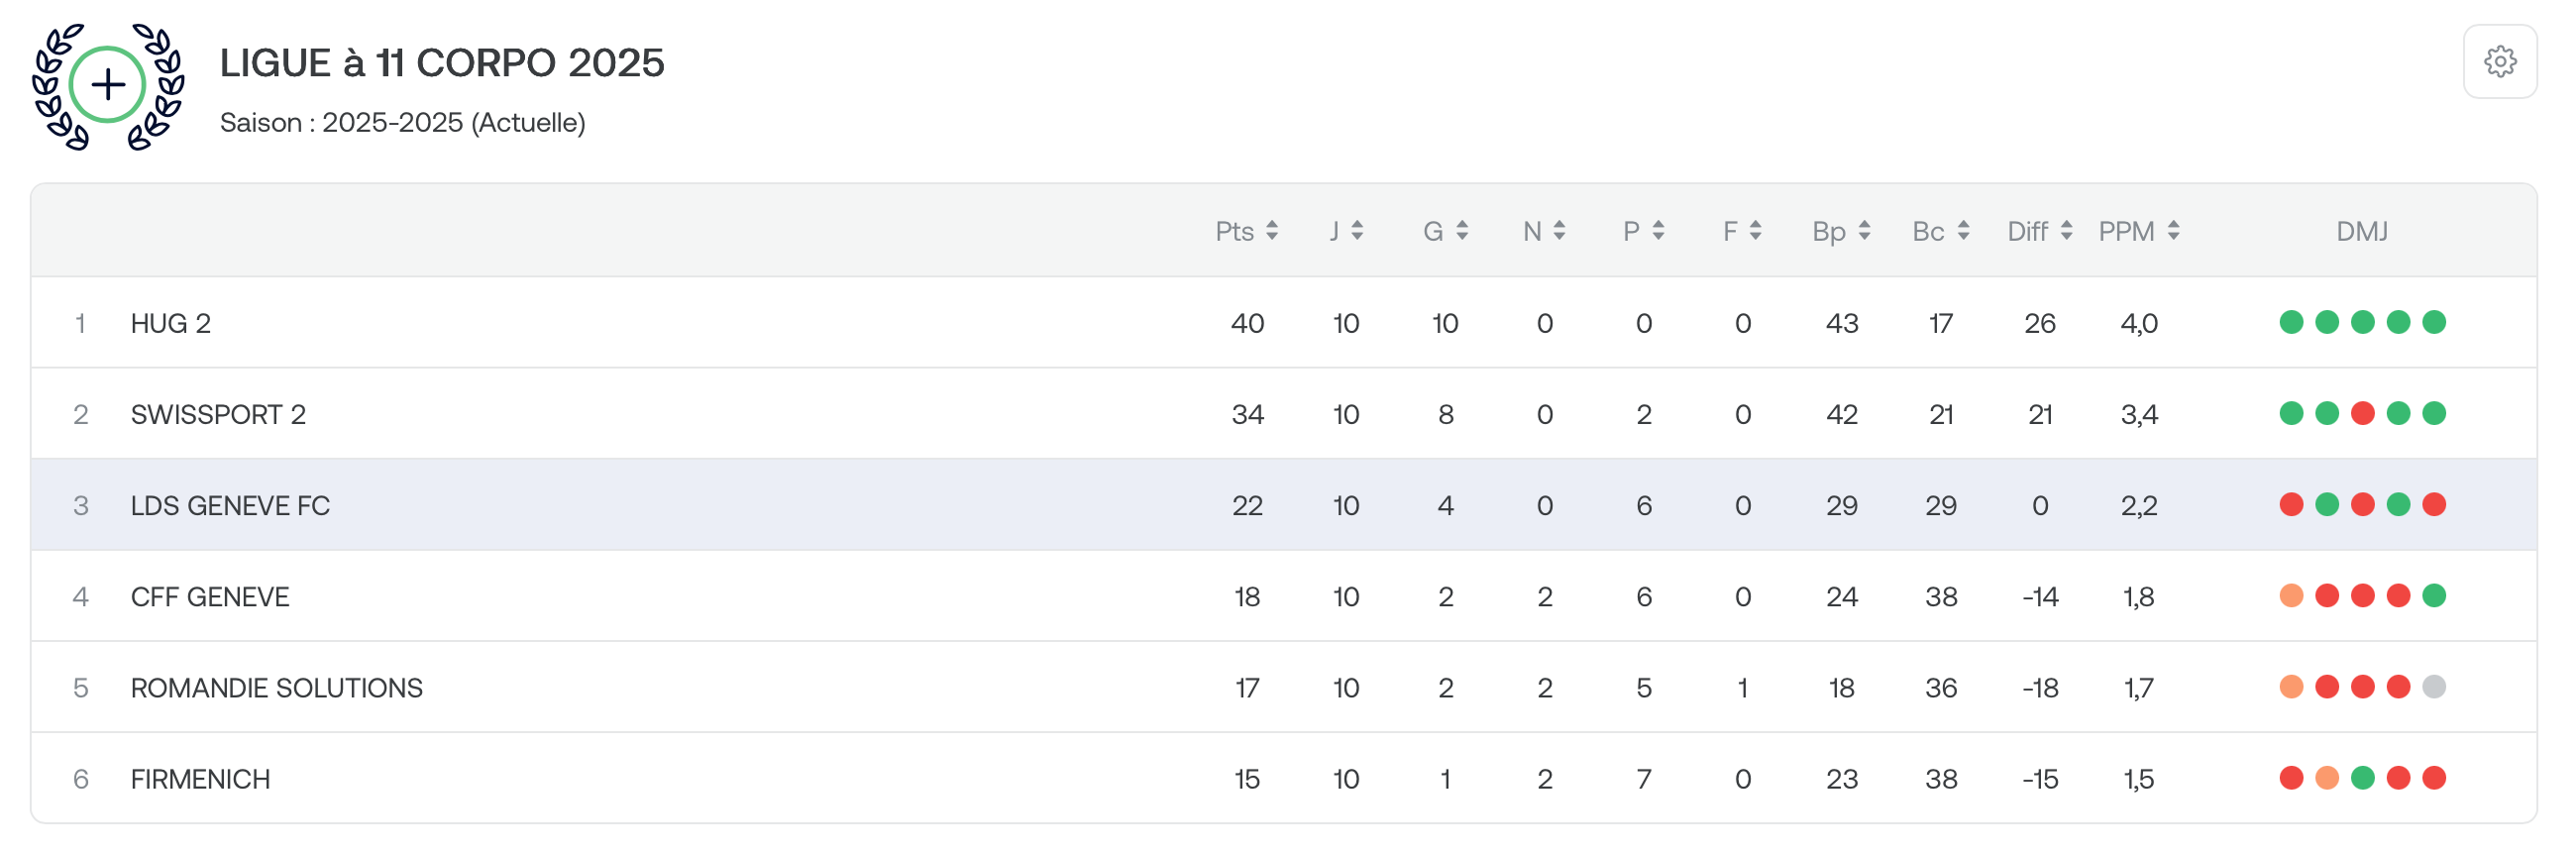Viewport: 2576px width, 854px height.
Task: Open CFF GENEVE team row
Action: (1284, 596)
